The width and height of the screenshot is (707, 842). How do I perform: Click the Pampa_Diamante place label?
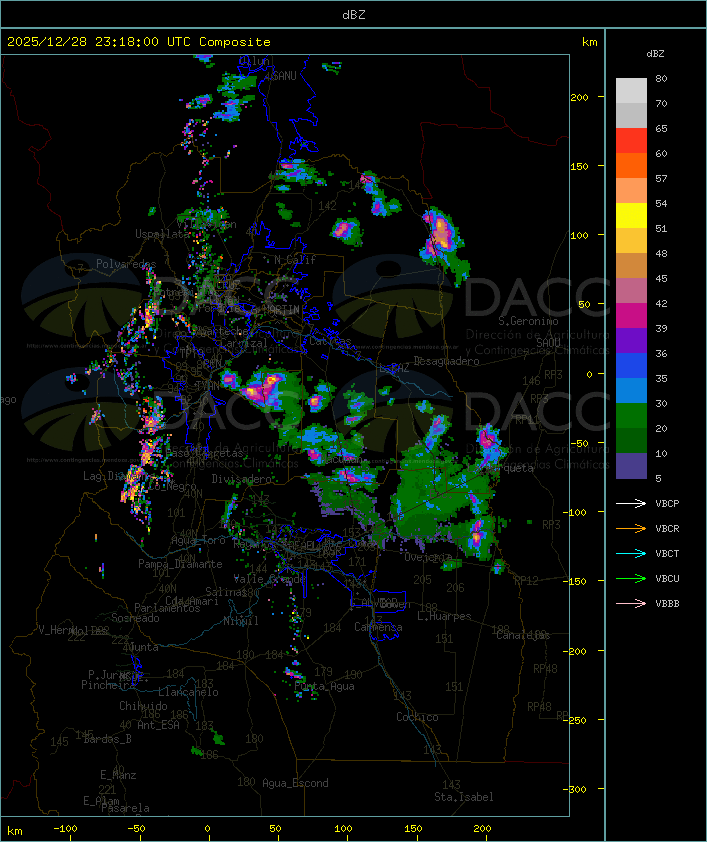pos(180,564)
